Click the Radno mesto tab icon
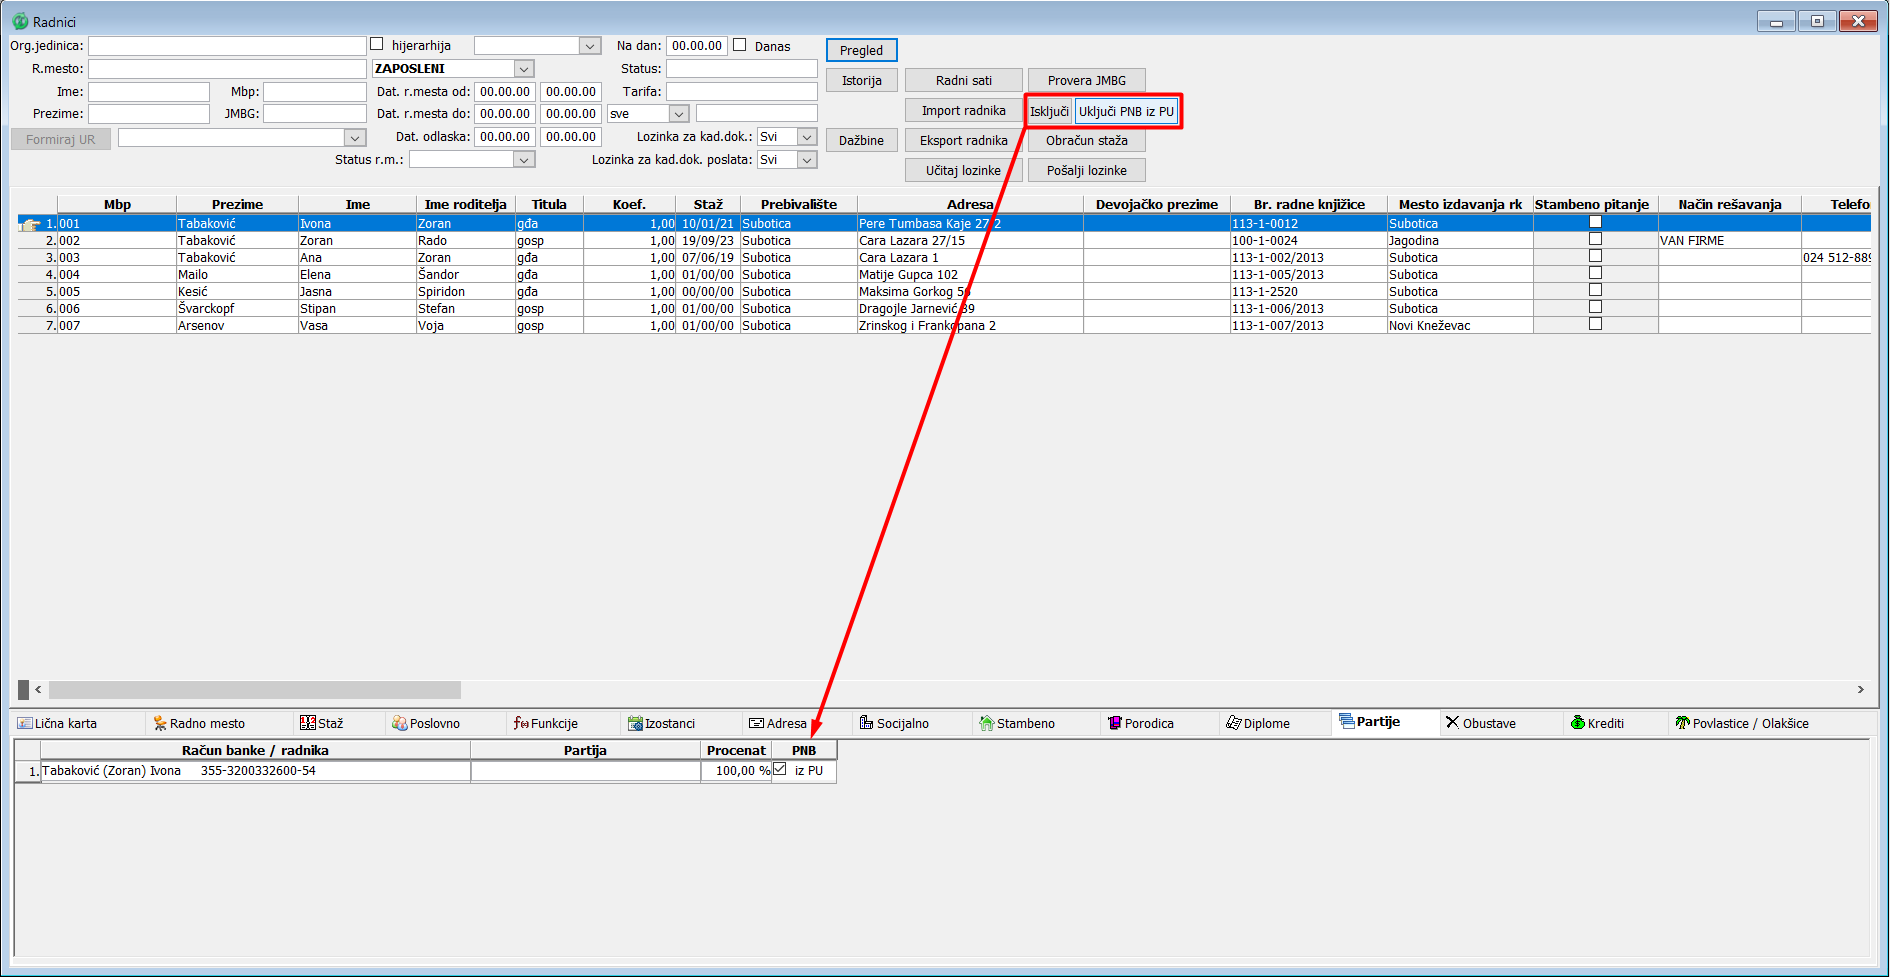The width and height of the screenshot is (1890, 977). pos(160,723)
